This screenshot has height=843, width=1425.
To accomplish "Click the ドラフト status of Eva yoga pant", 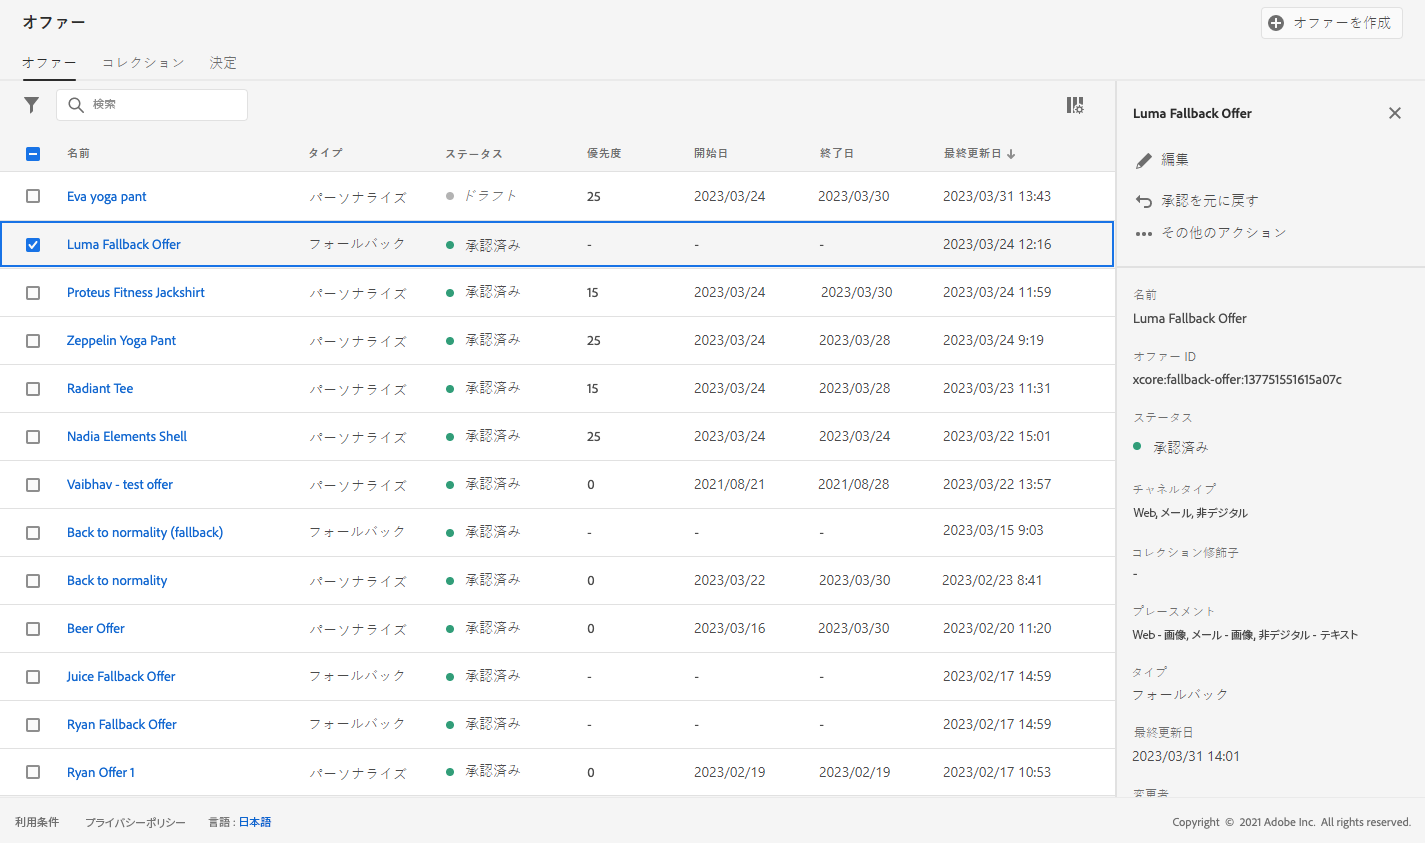I will point(490,196).
